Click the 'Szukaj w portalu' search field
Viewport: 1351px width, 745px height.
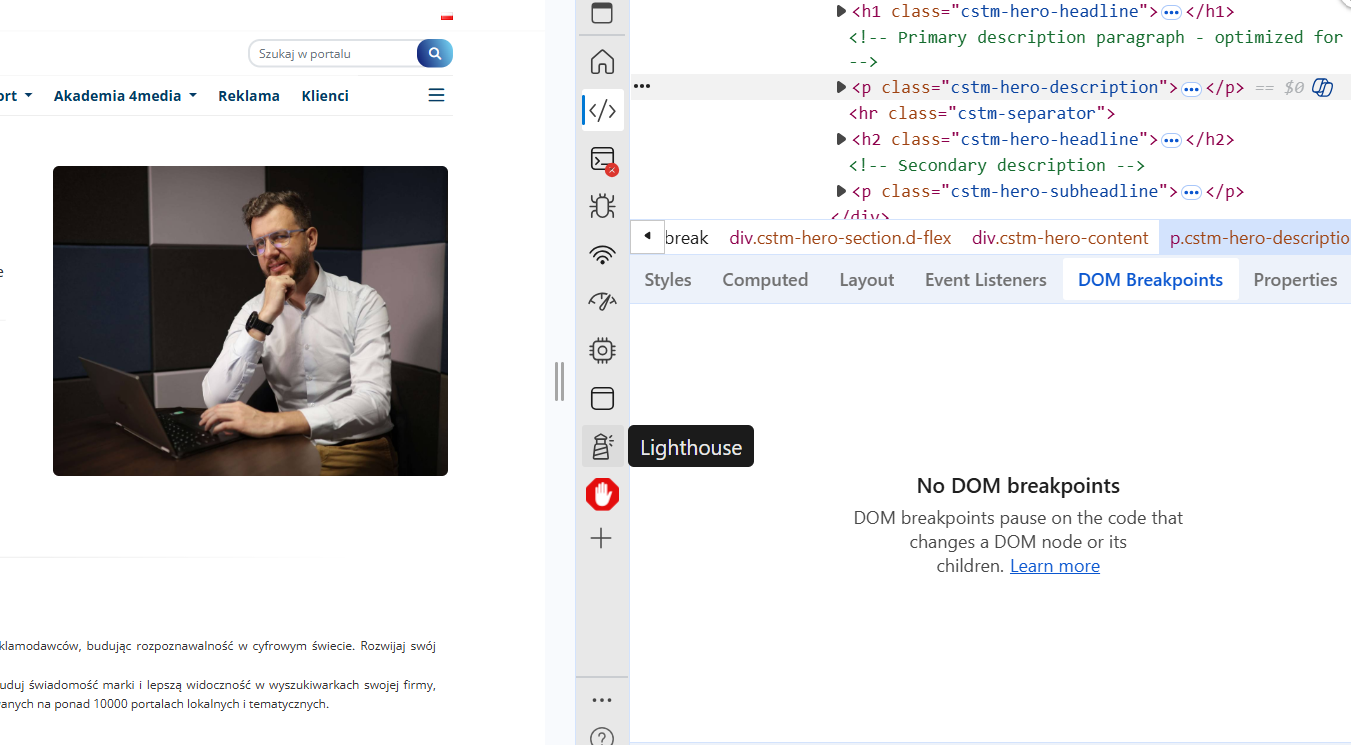coord(332,54)
